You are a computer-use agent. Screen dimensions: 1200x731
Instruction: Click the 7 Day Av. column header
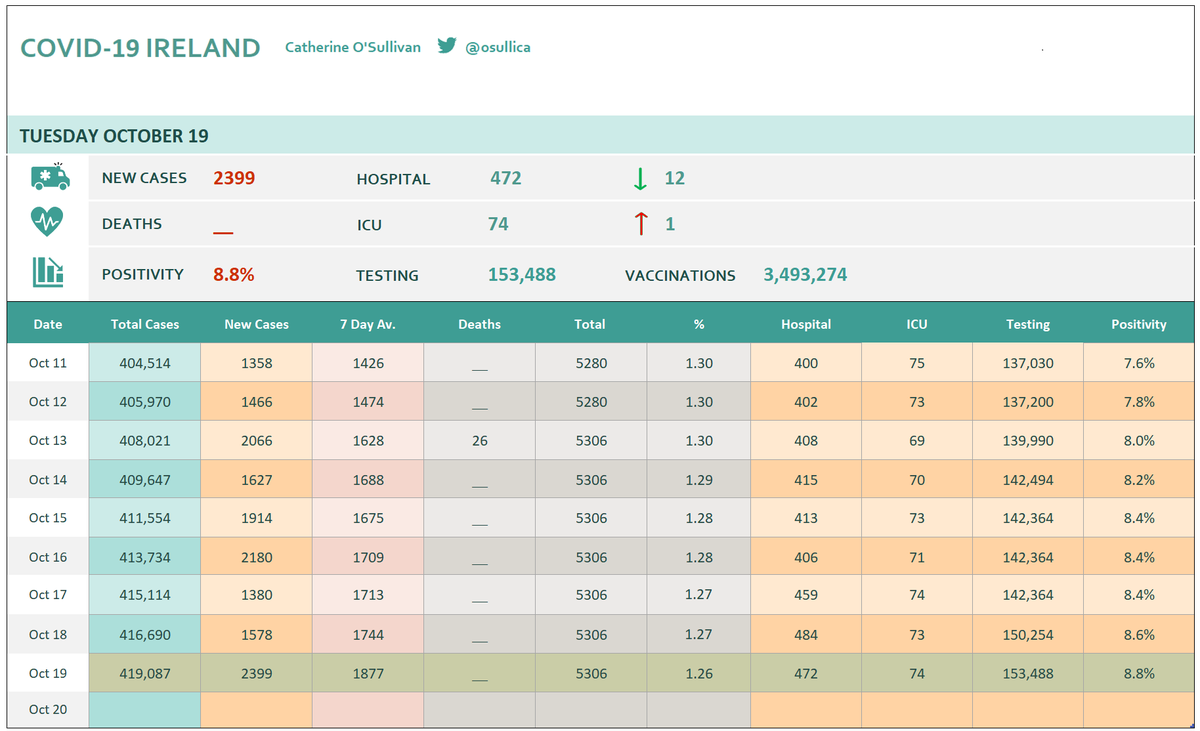pos(368,324)
